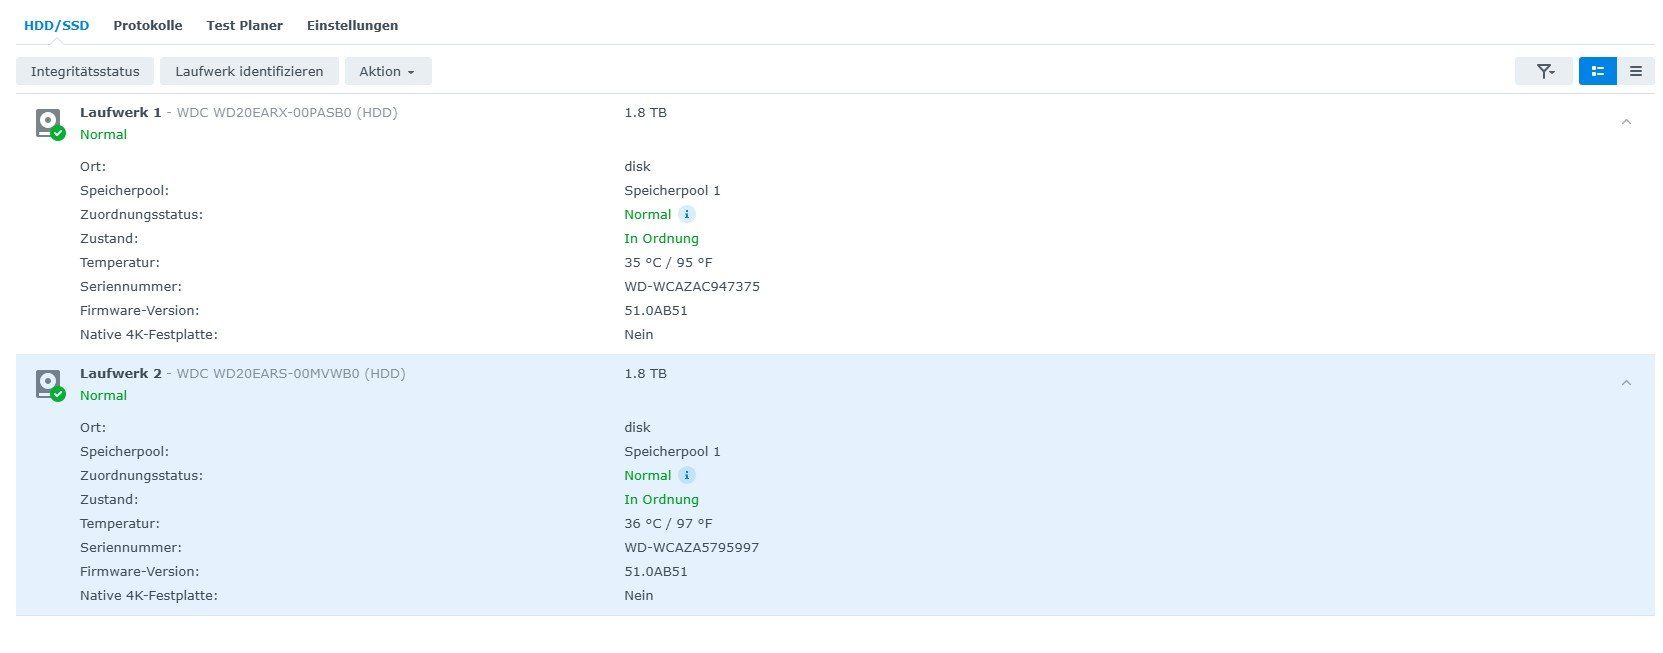Viewport: 1663px width, 653px height.
Task: Click Laufwerk 2 Ort value disk
Action: tap(637, 427)
